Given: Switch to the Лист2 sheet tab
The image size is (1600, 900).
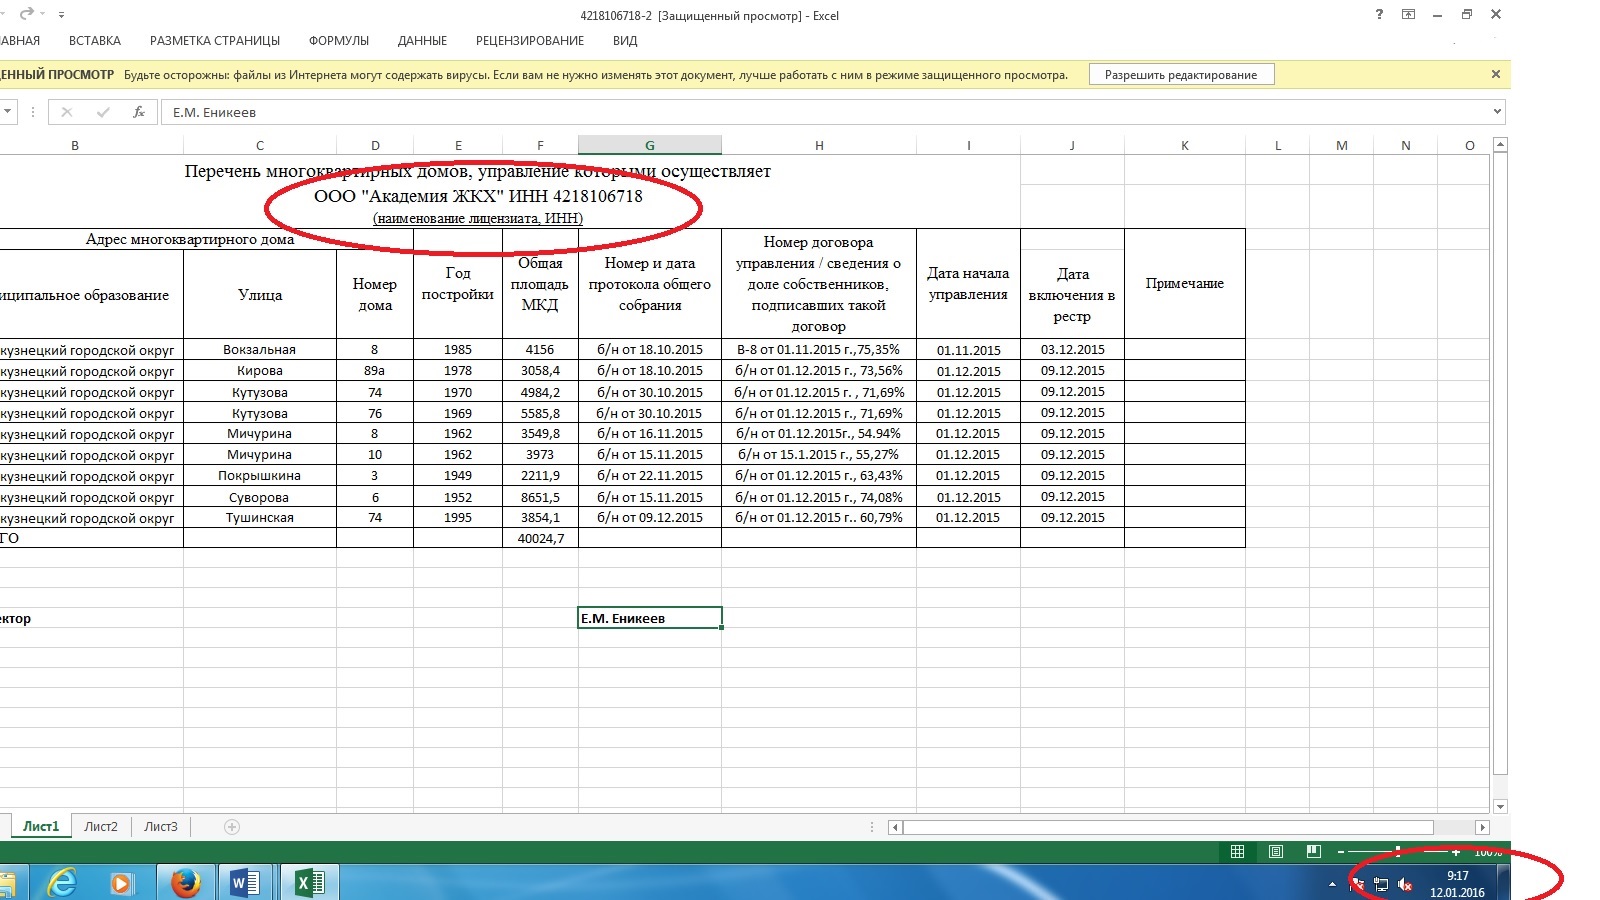Looking at the screenshot, I should click(x=101, y=827).
